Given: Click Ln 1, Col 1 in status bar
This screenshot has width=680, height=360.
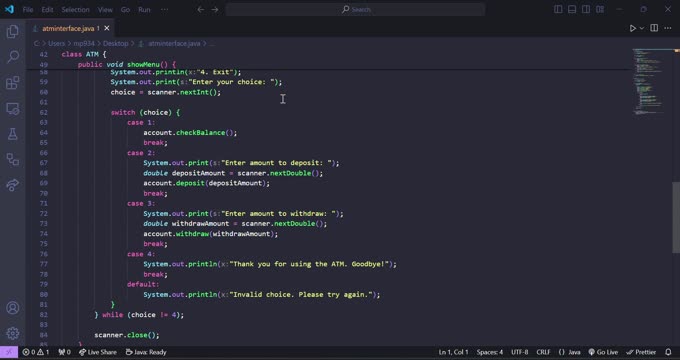Looking at the screenshot, I should tap(454, 352).
